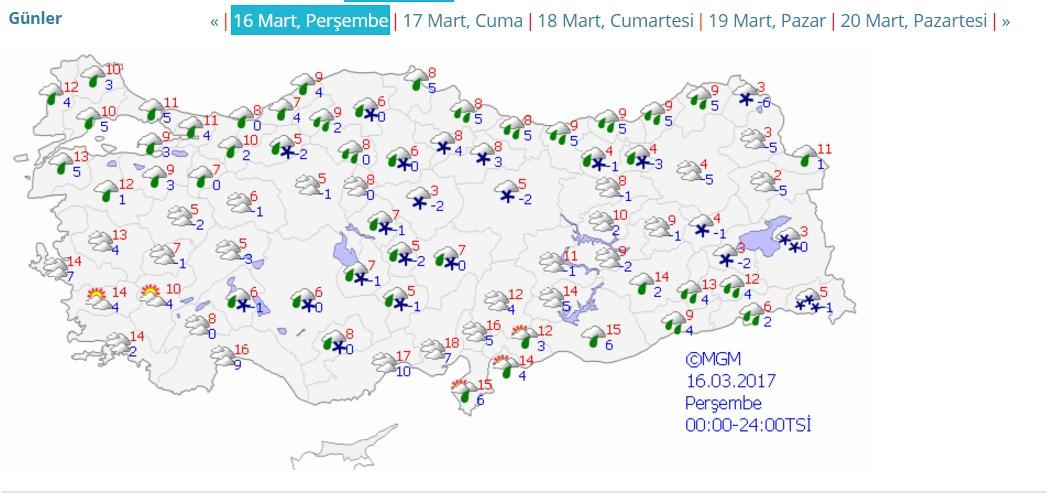Select the 16 Mart, Perşembe day tab
The width and height of the screenshot is (1047, 493).
310,21
